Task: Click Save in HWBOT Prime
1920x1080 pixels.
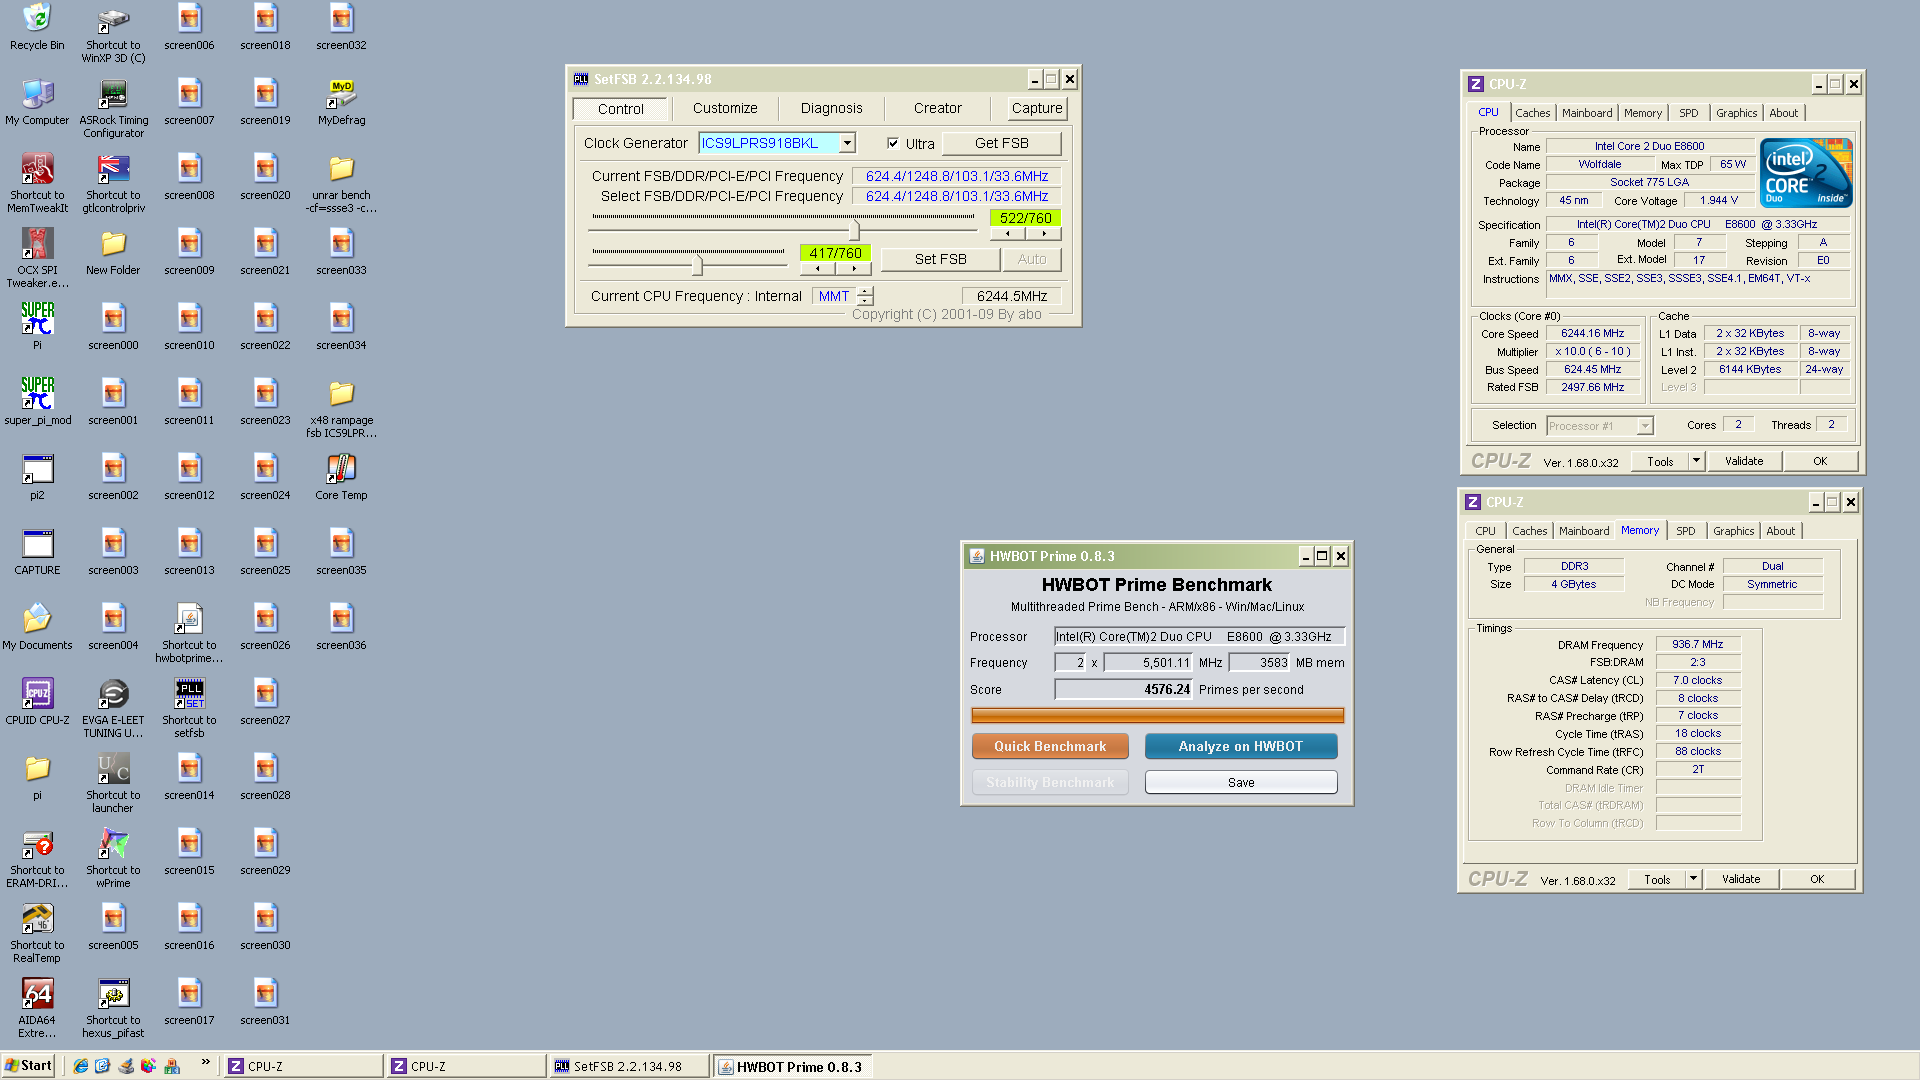Action: click(1240, 782)
